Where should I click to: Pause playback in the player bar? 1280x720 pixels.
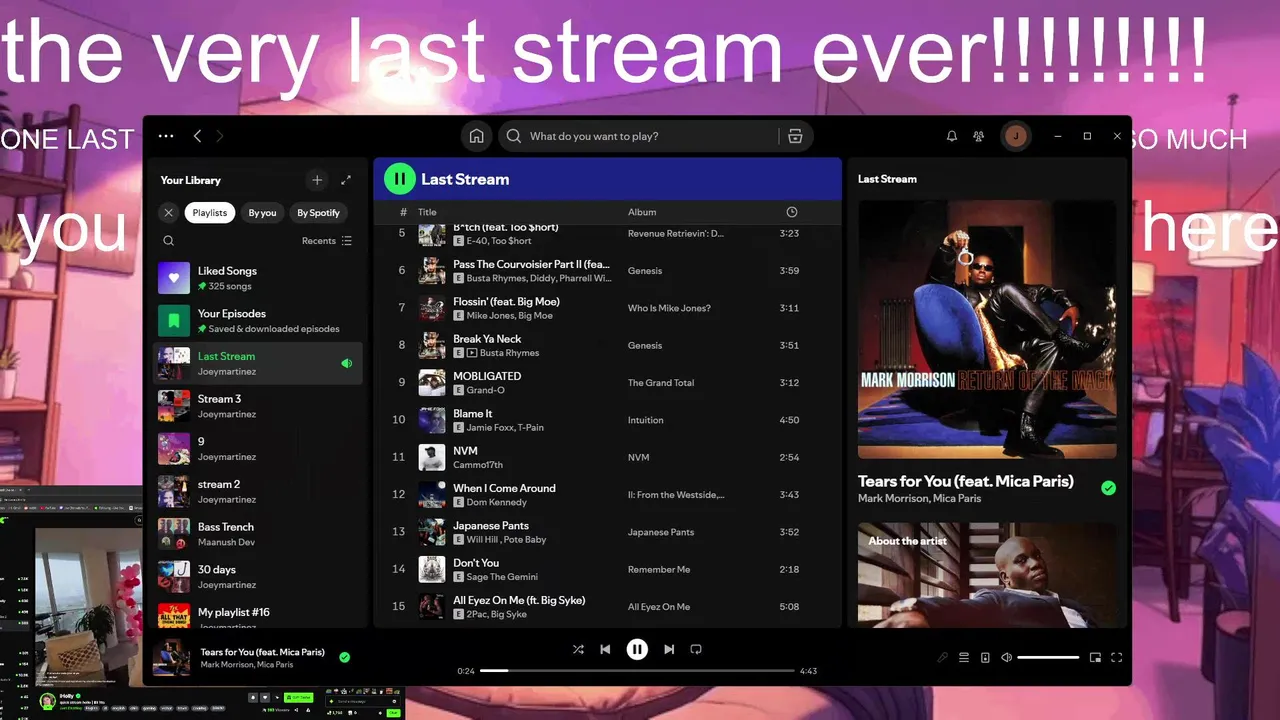[637, 649]
